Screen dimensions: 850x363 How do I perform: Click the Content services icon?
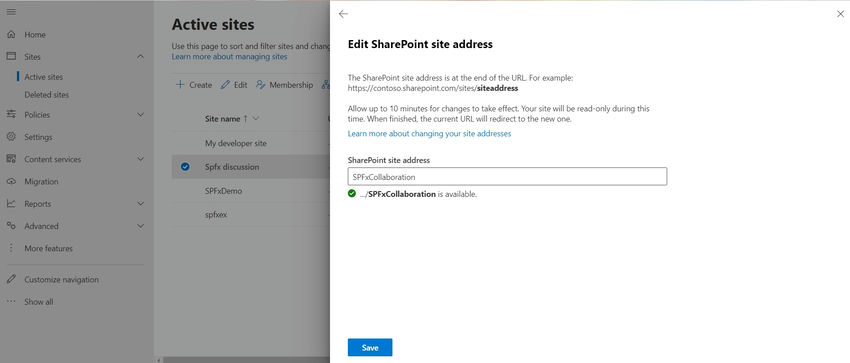[11, 159]
